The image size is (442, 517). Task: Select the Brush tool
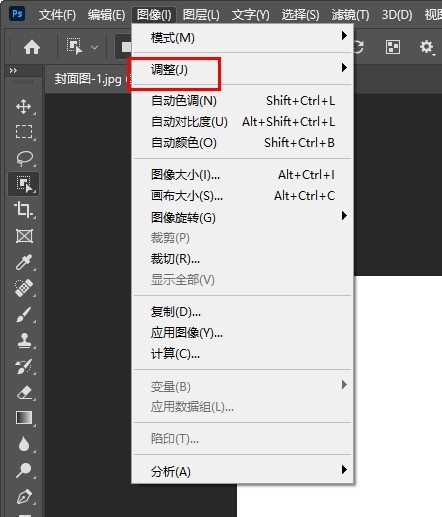pyautogui.click(x=24, y=314)
